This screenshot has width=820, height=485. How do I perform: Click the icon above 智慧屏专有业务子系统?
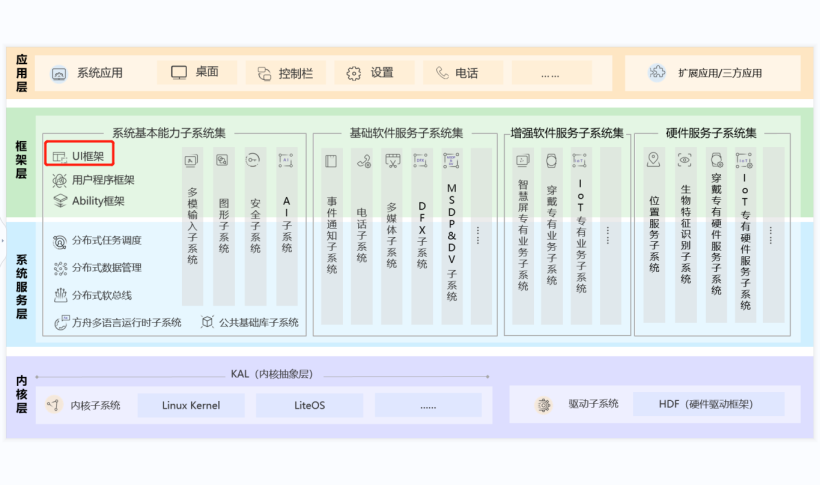coord(523,161)
